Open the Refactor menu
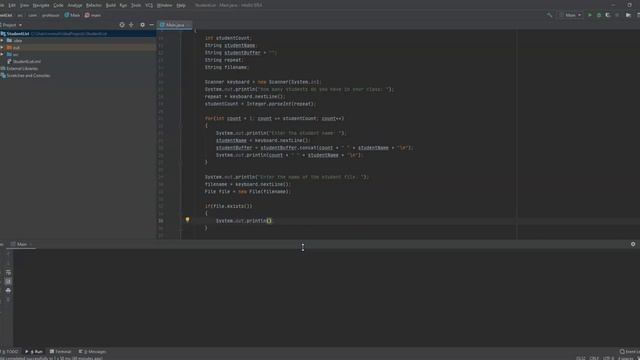 coord(93,5)
